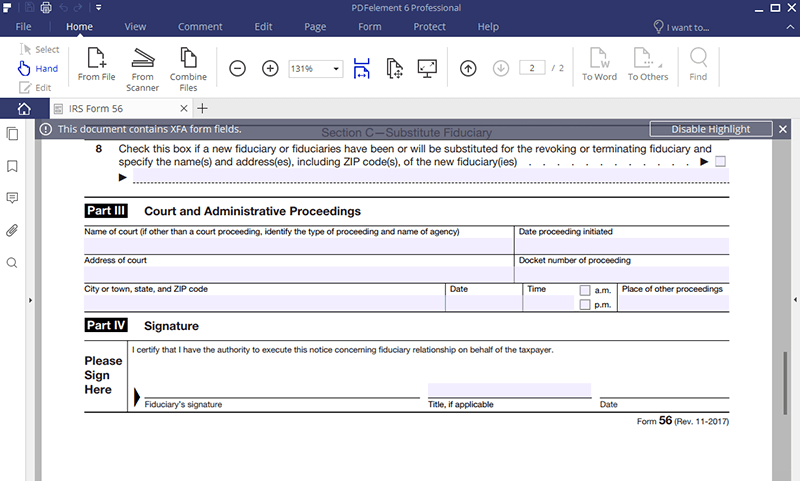Create PDF From File
The image size is (800, 481).
[96, 64]
